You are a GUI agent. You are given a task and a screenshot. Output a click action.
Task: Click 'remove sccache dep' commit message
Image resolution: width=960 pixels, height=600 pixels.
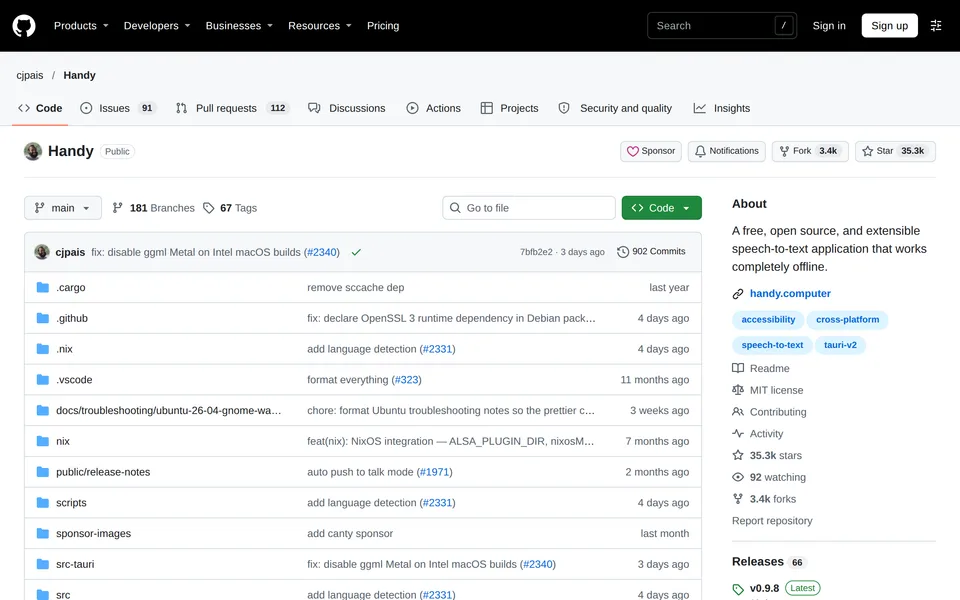355,287
